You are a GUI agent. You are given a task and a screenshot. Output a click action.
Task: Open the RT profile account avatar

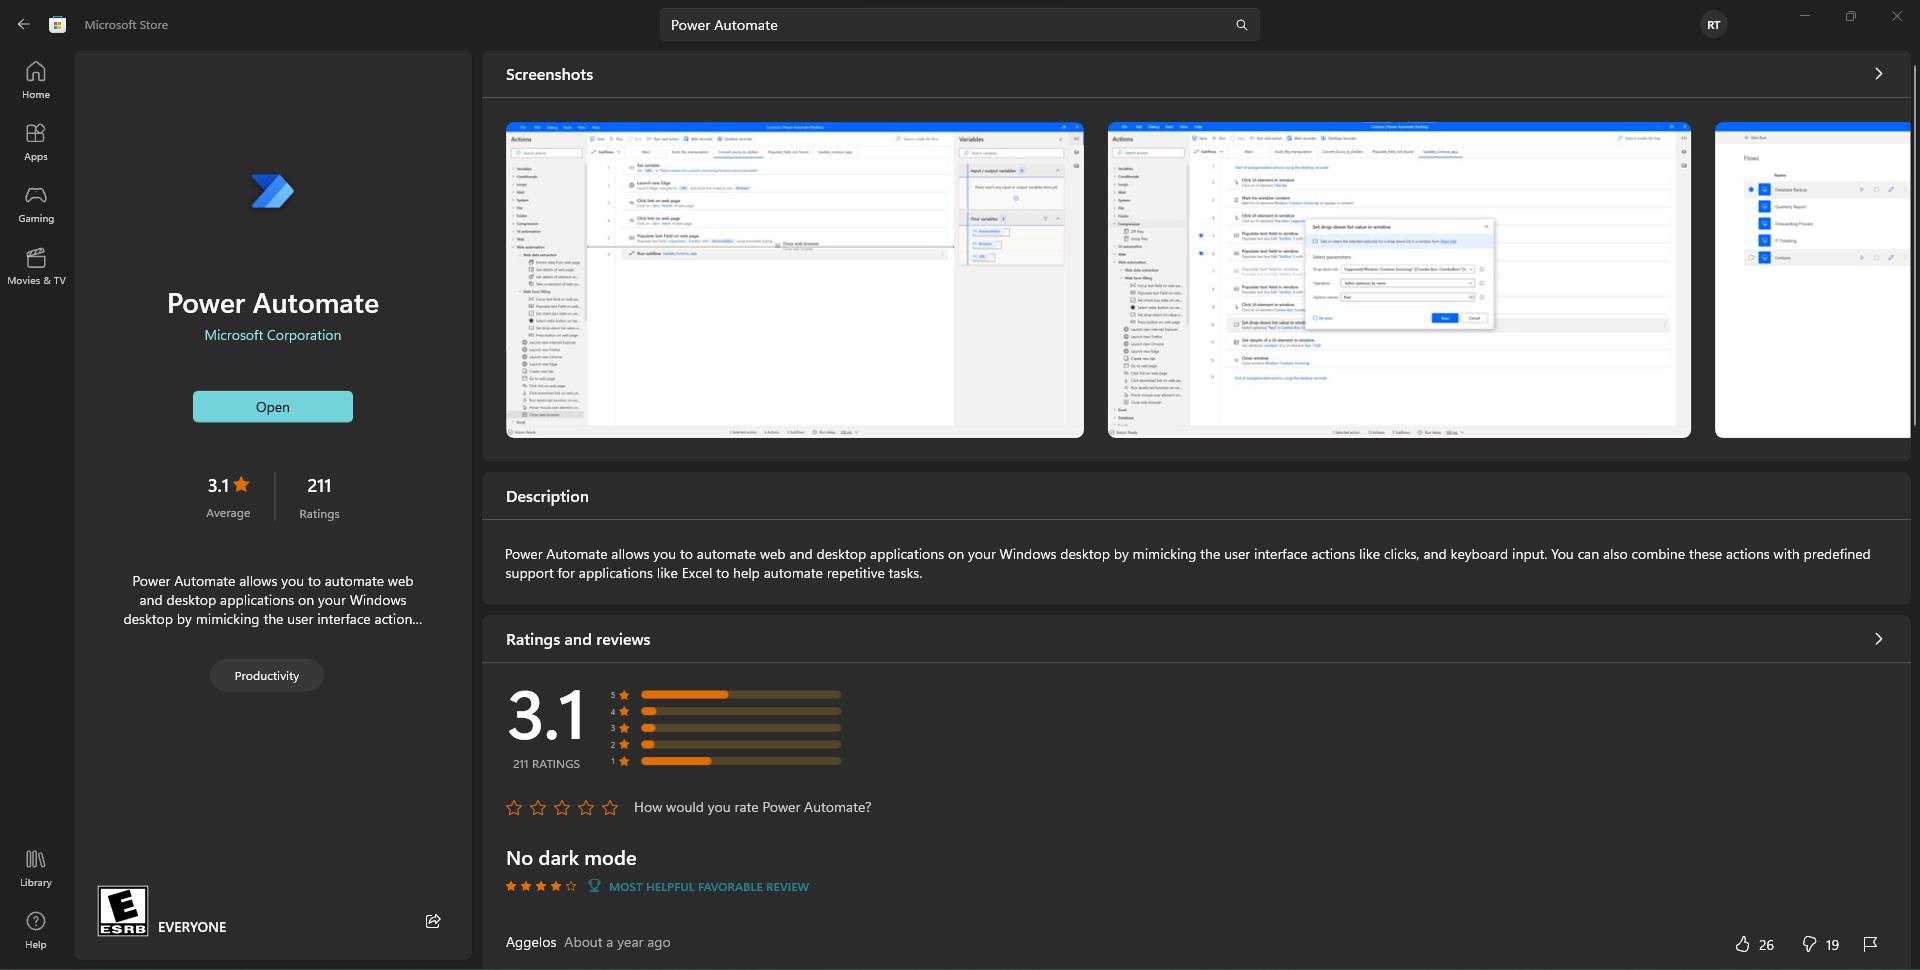[1714, 25]
